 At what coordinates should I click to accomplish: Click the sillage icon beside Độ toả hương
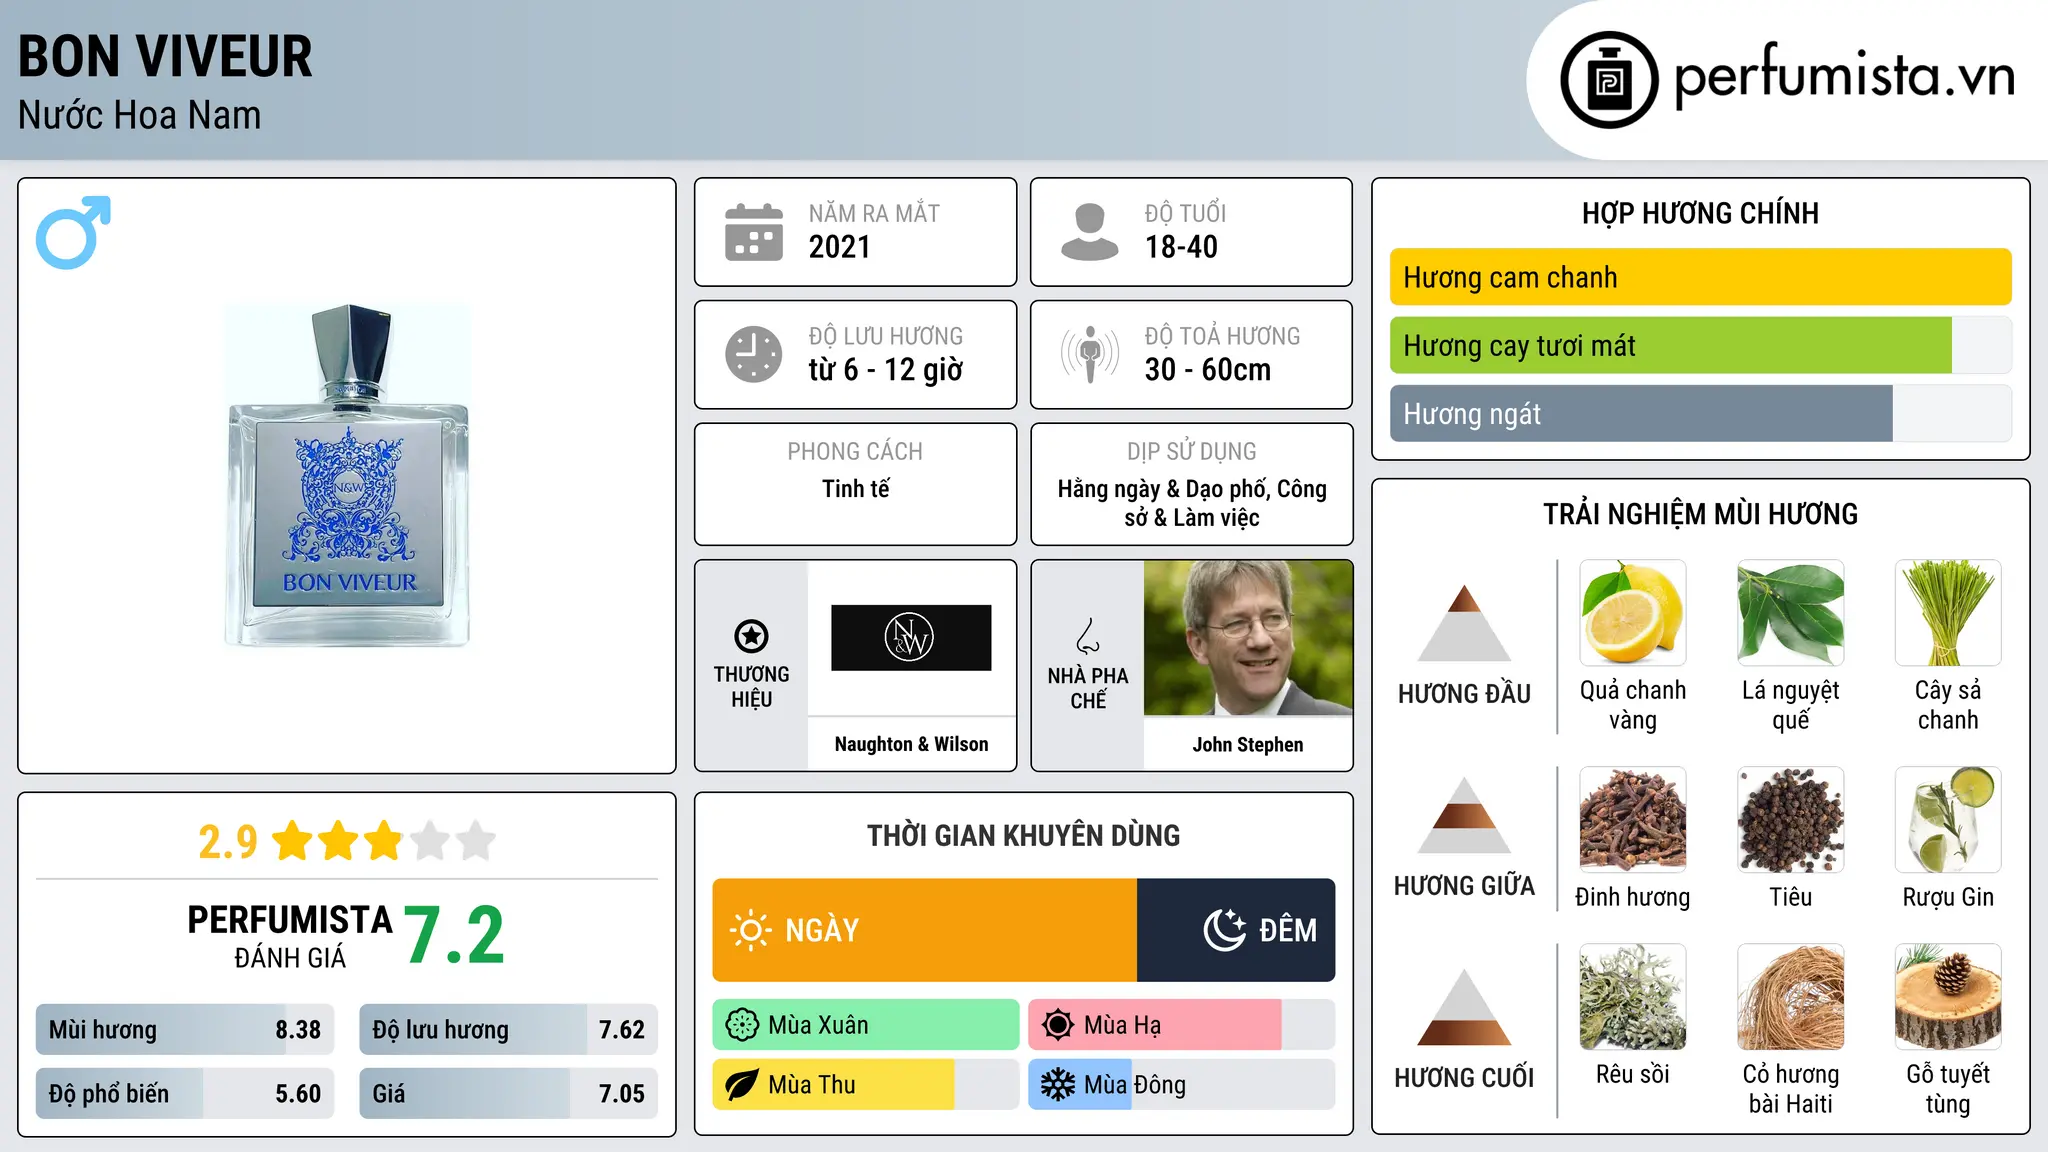pos(1090,354)
